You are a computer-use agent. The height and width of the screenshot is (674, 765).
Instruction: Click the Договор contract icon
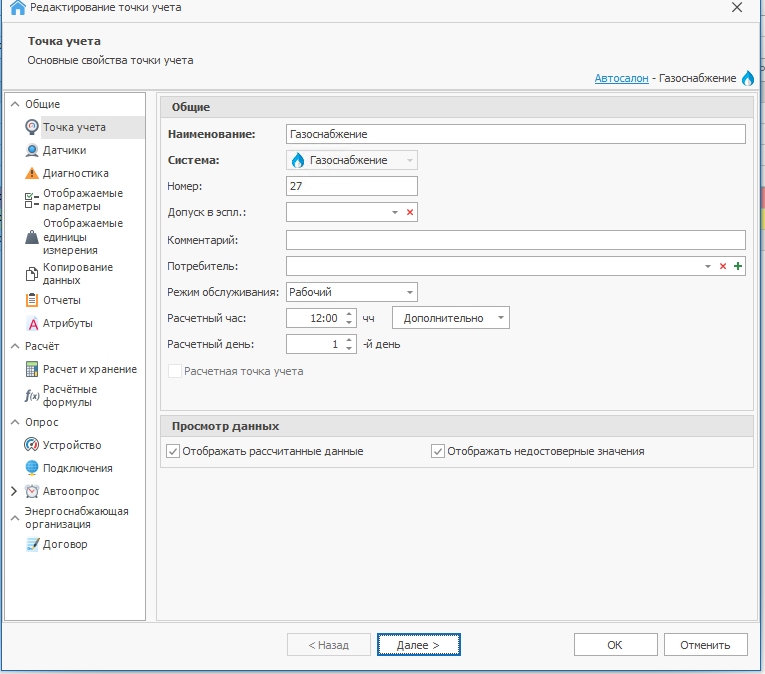tap(32, 544)
